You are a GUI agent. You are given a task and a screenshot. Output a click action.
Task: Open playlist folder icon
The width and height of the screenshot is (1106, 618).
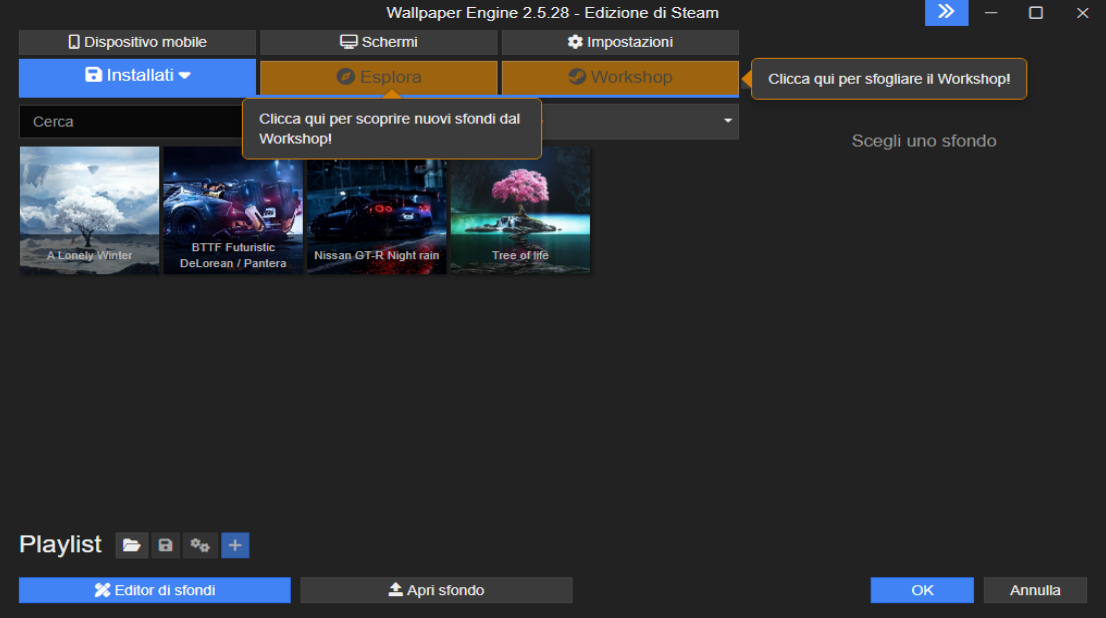(x=131, y=545)
